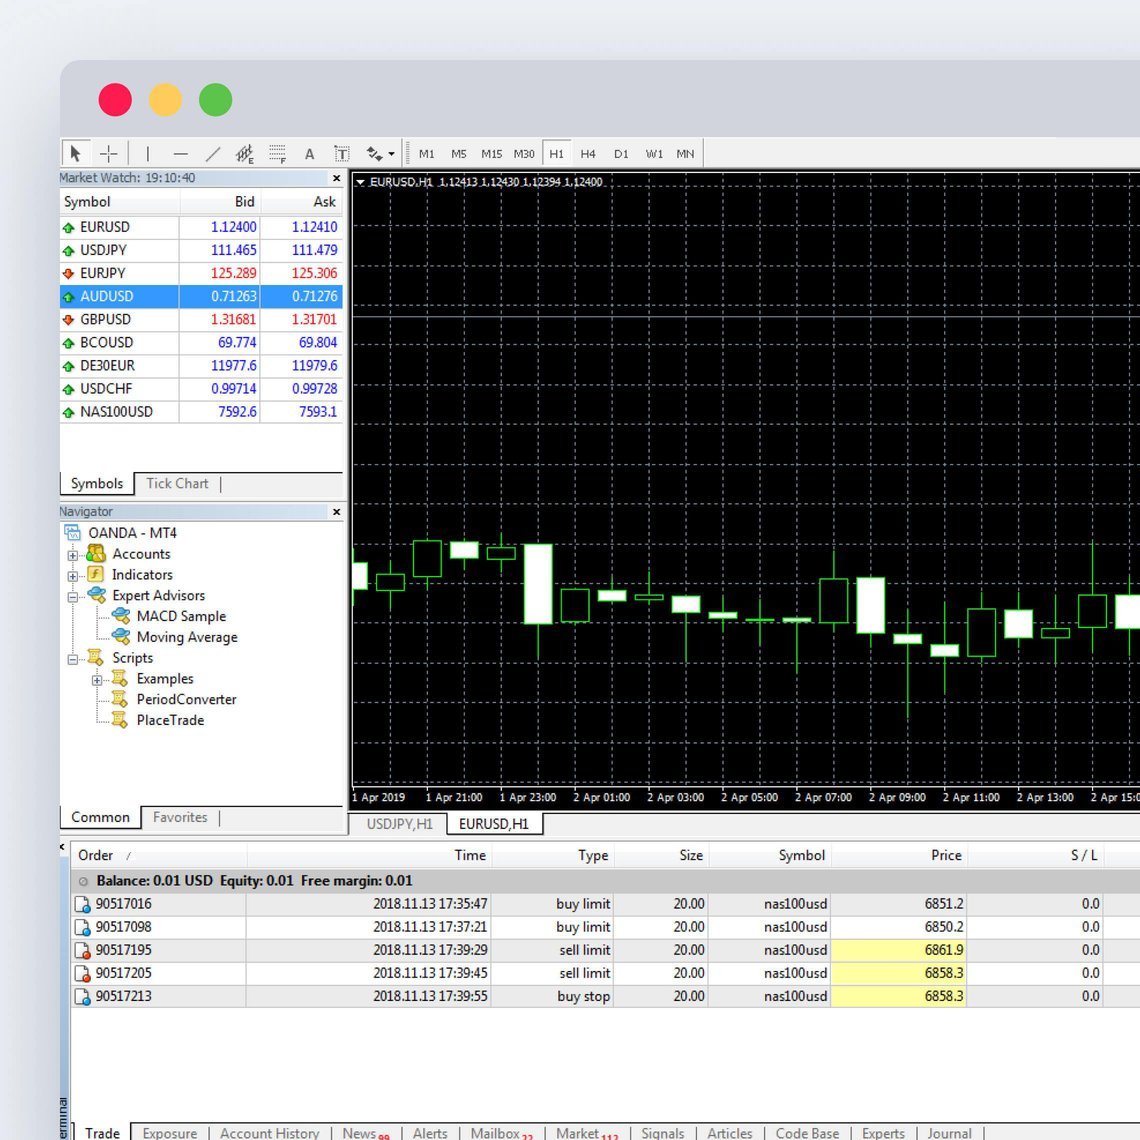Select the horizontal line drawing tool
The width and height of the screenshot is (1140, 1140).
tap(180, 153)
